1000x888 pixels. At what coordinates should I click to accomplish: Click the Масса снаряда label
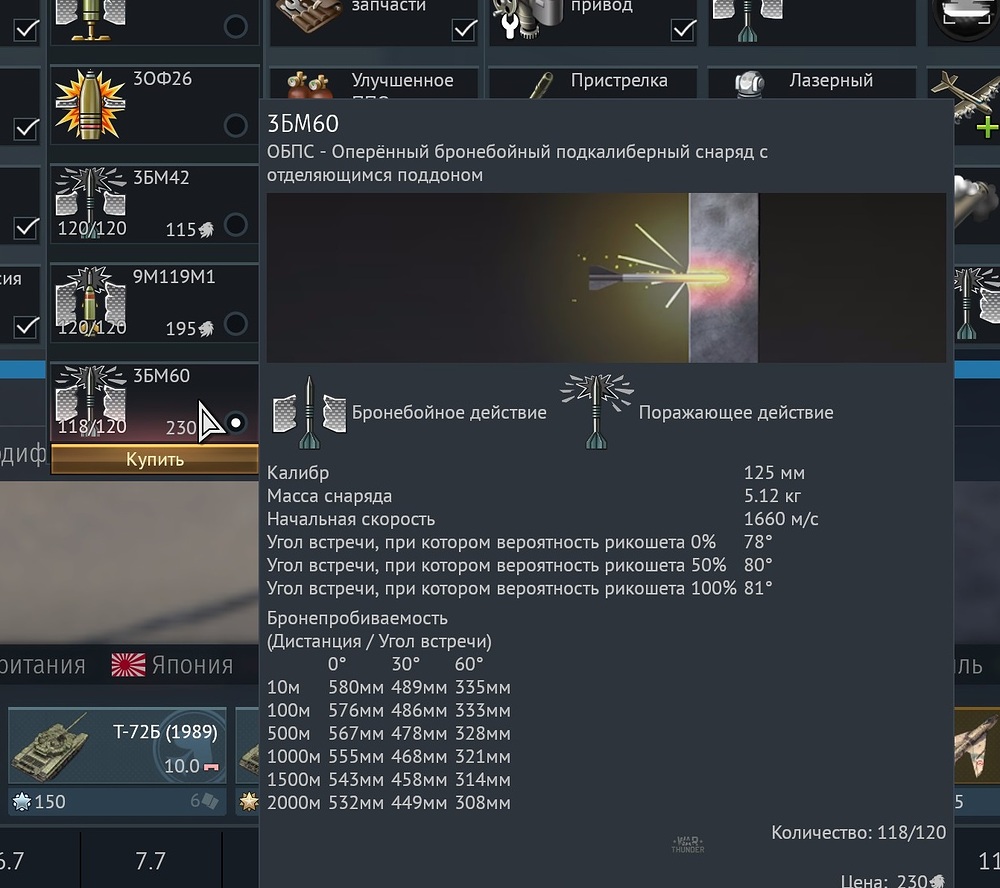coord(329,496)
